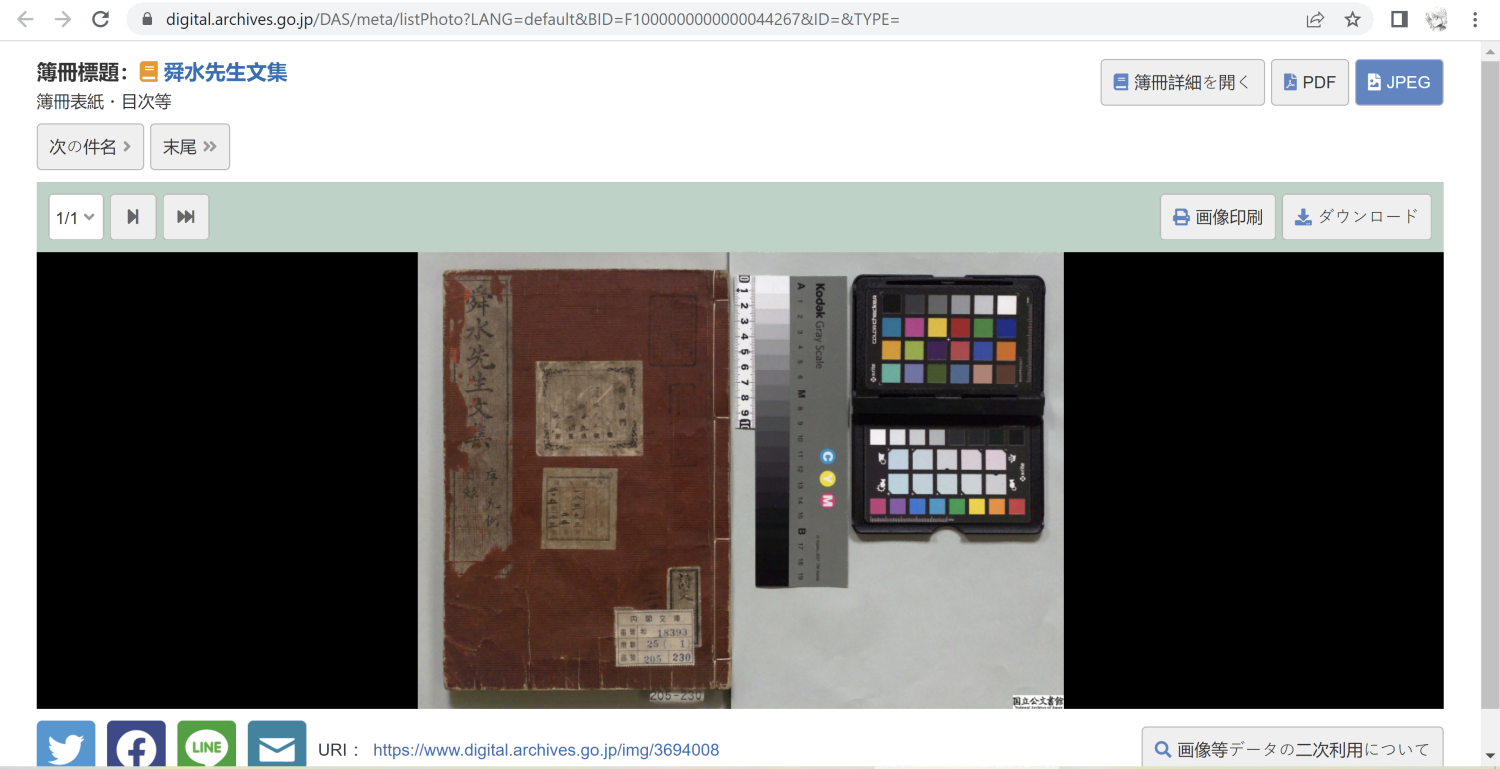Toggle the browser side panel
This screenshot has width=1500, height=769.
(1399, 19)
